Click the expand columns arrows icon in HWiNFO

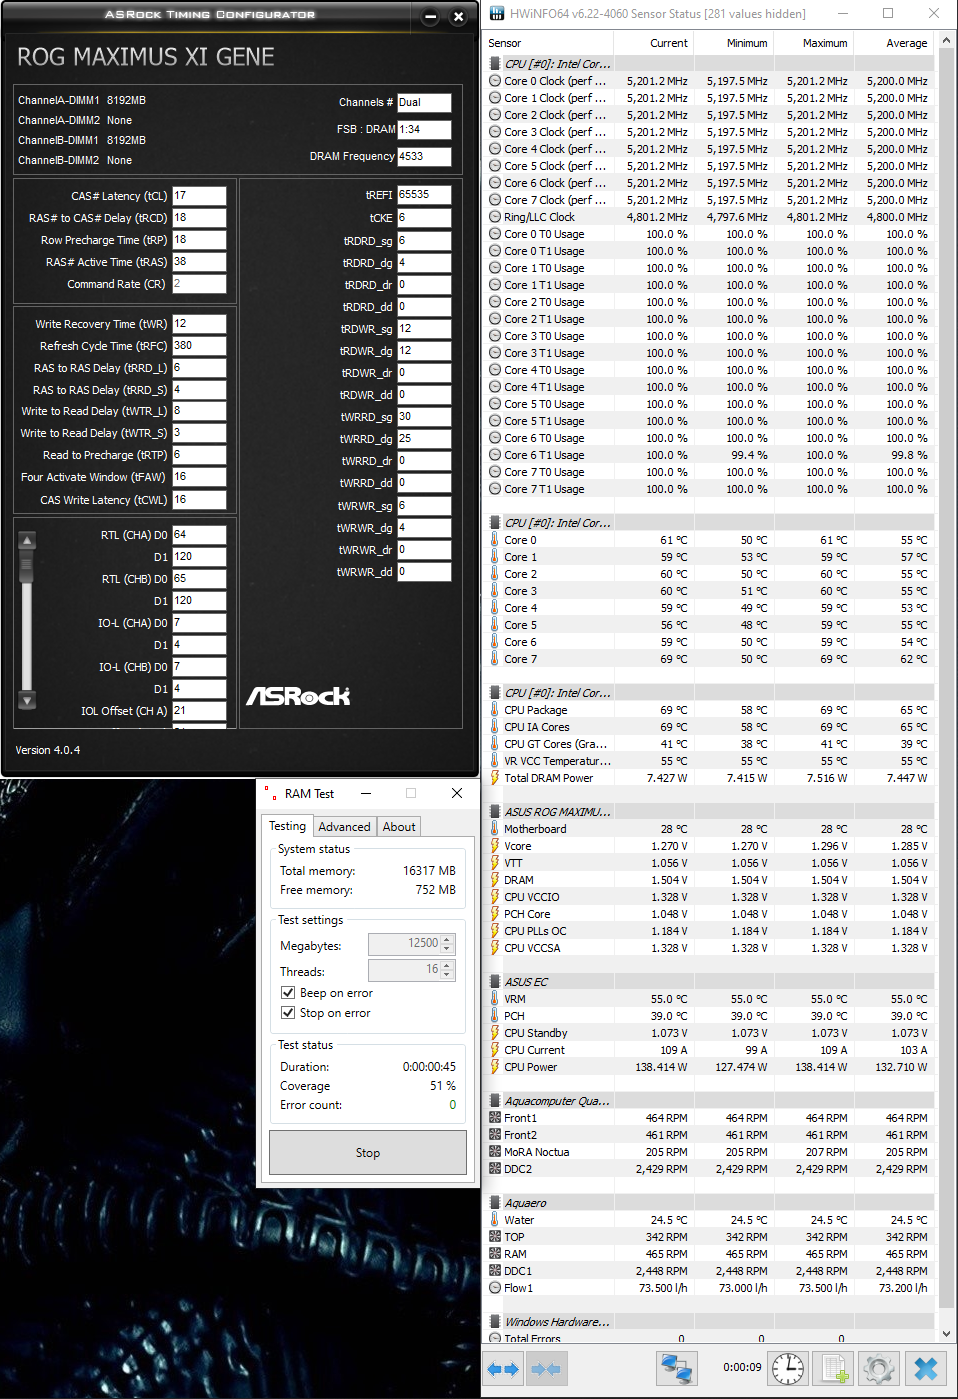click(x=503, y=1368)
